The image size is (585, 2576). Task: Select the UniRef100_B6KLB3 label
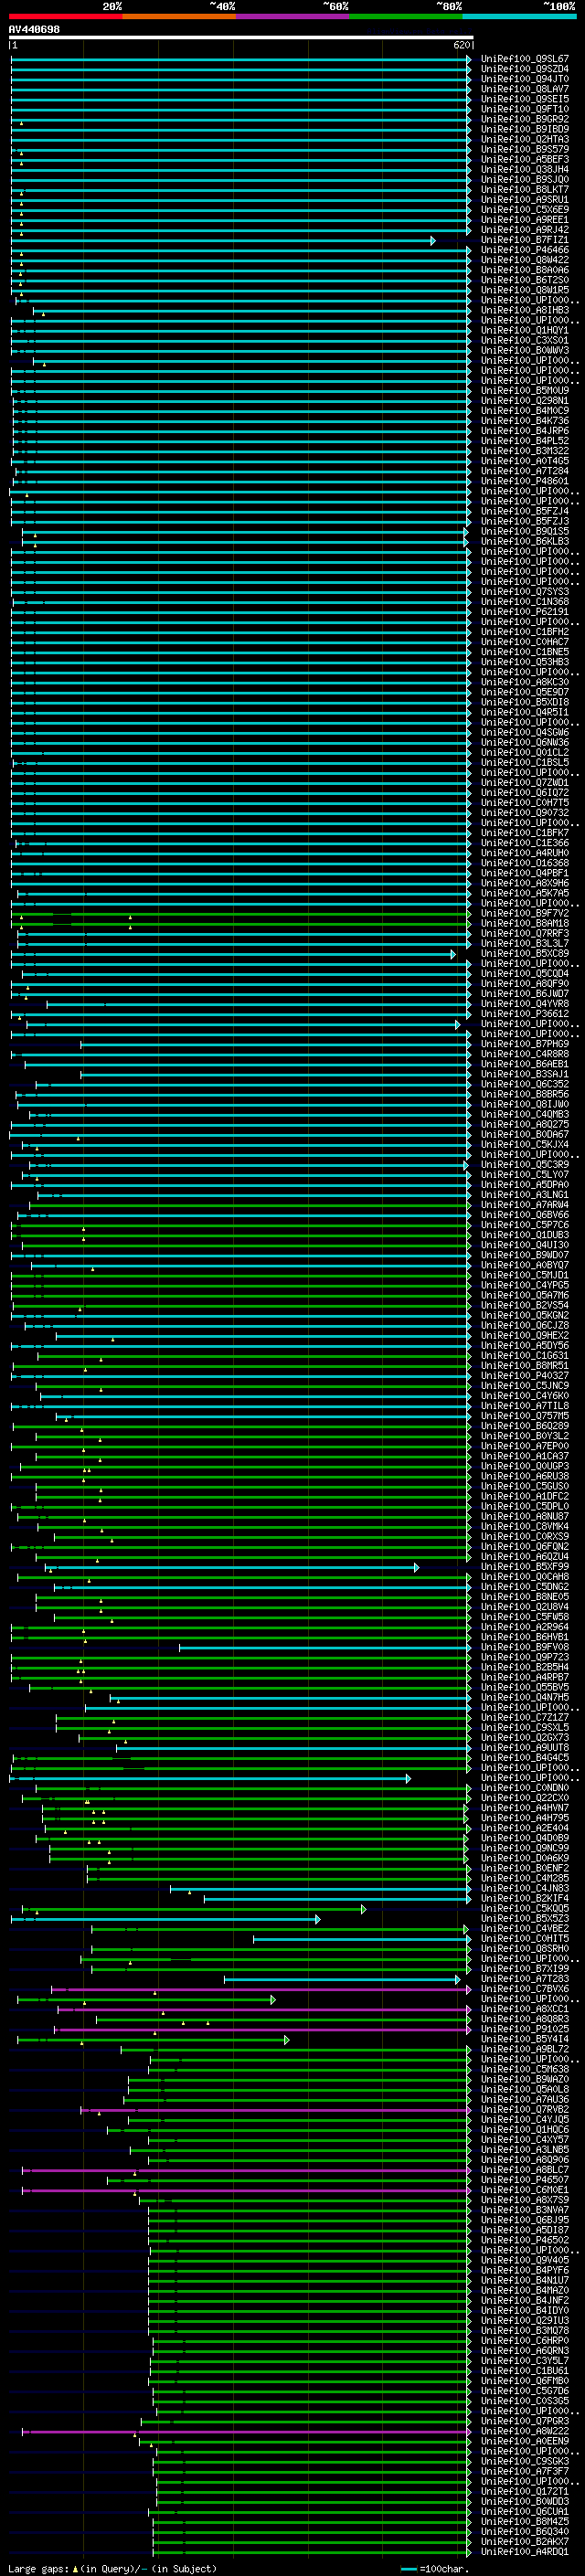(525, 541)
